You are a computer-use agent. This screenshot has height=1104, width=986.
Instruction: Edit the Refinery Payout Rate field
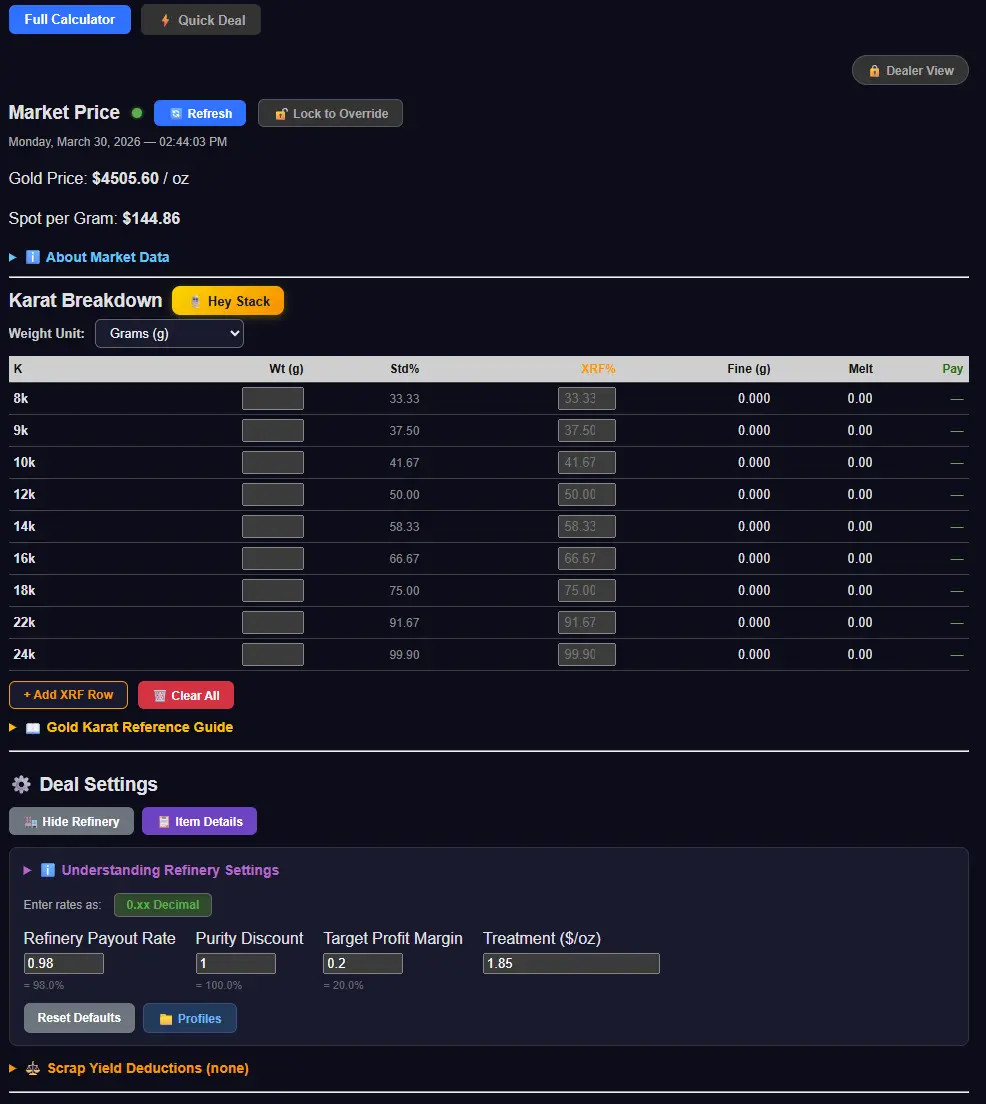pyautogui.click(x=63, y=963)
